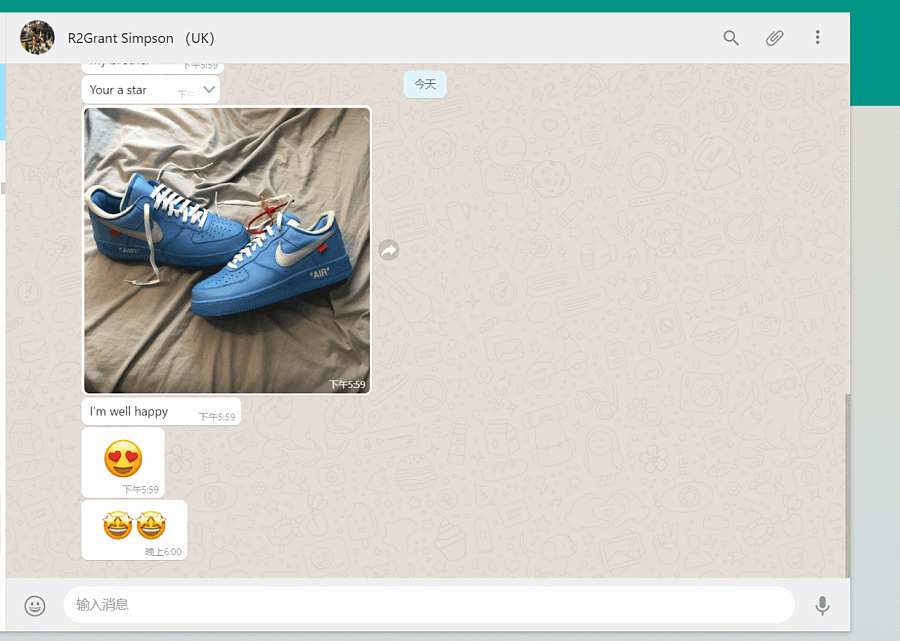Select the 'Your a star' message
This screenshot has width=900, height=641.
150,90
